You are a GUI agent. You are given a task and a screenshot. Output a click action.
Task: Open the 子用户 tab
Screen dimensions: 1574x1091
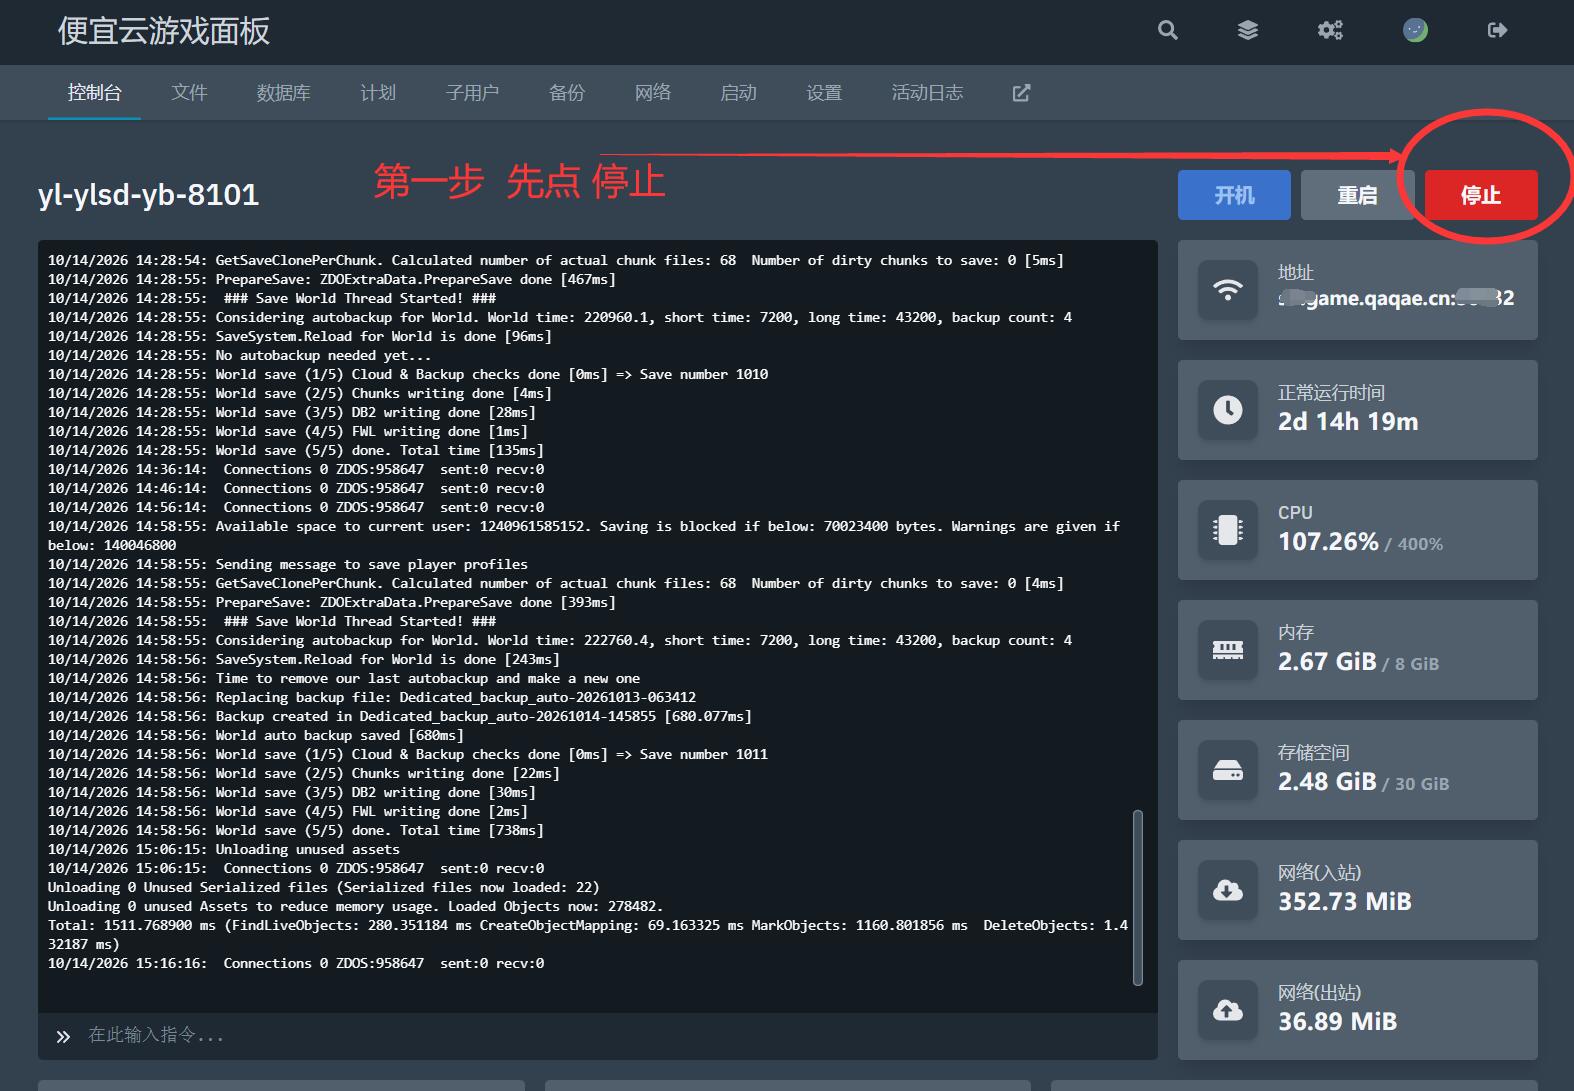[x=472, y=93]
